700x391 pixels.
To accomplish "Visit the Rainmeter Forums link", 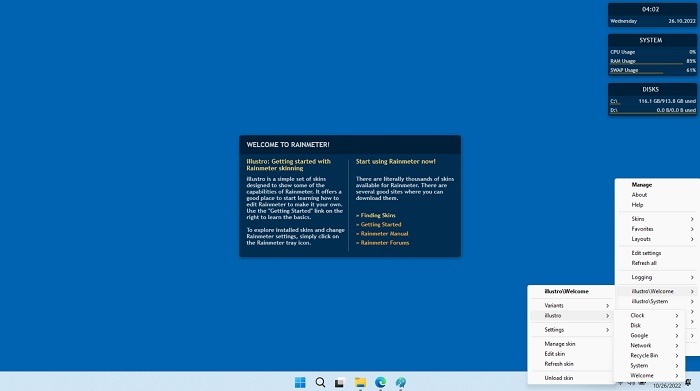I will pyautogui.click(x=383, y=243).
